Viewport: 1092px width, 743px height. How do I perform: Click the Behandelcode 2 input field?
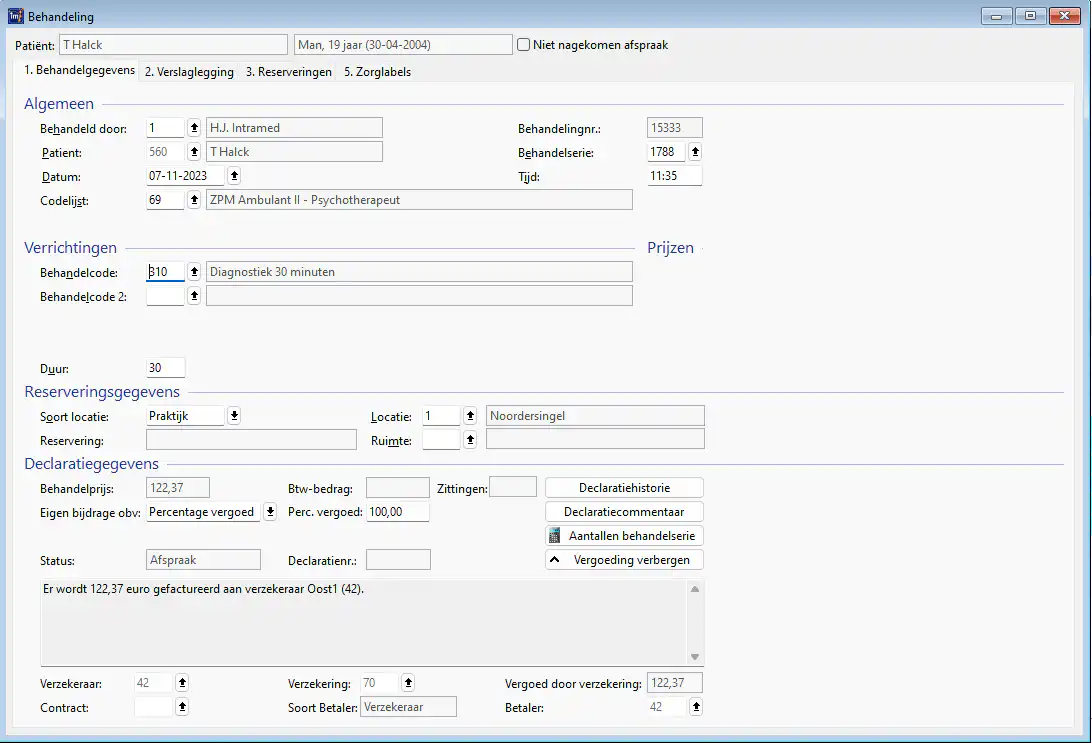[x=165, y=296]
